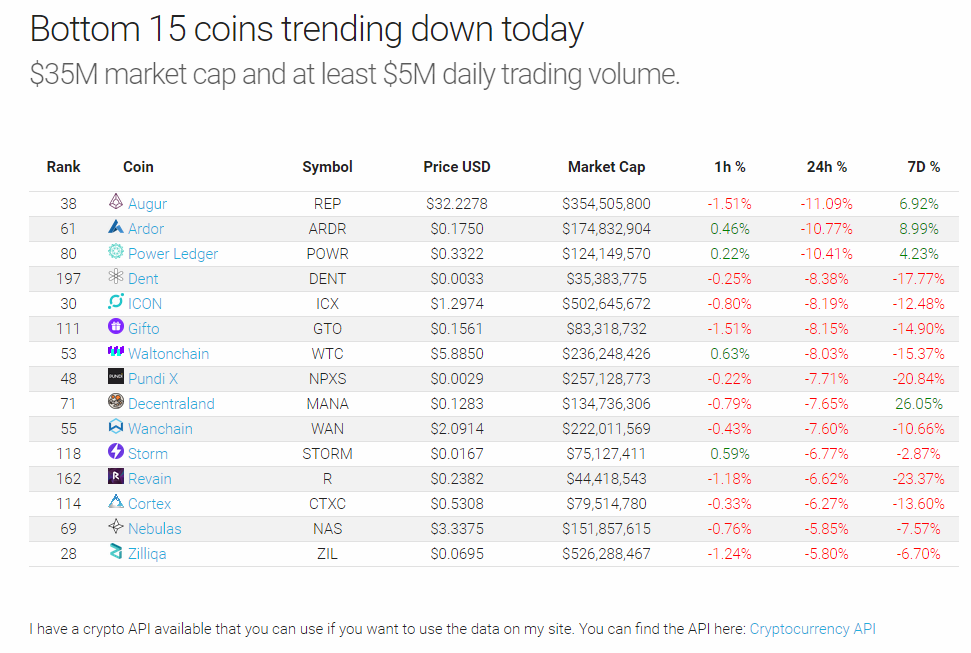Click the Augur coin icon
This screenshot has height=653, width=971.
pyautogui.click(x=115, y=203)
